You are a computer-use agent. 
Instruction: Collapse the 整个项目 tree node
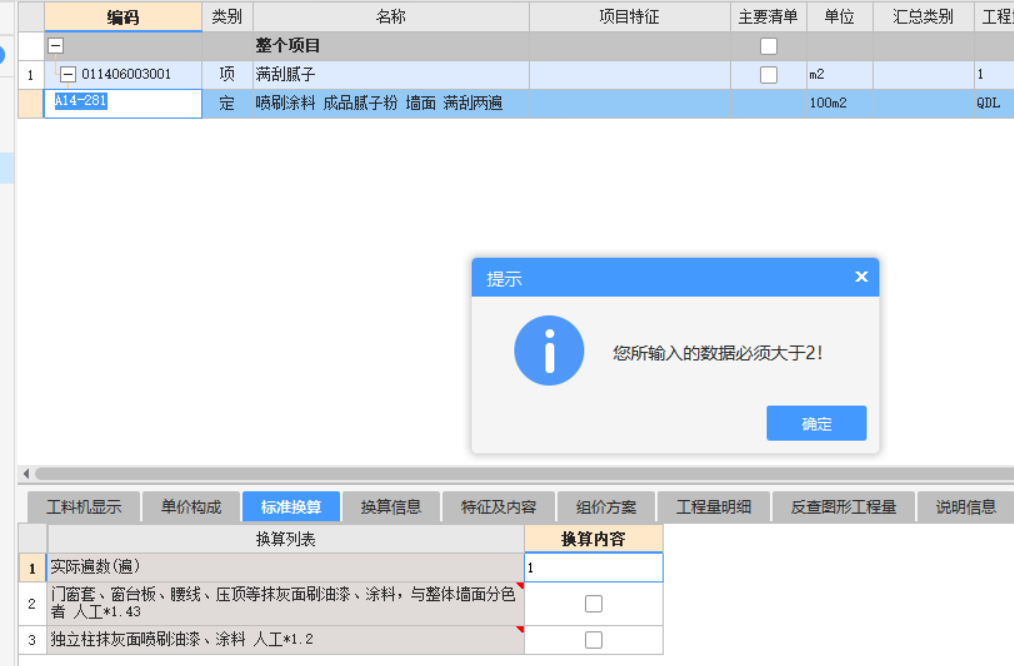pos(56,46)
